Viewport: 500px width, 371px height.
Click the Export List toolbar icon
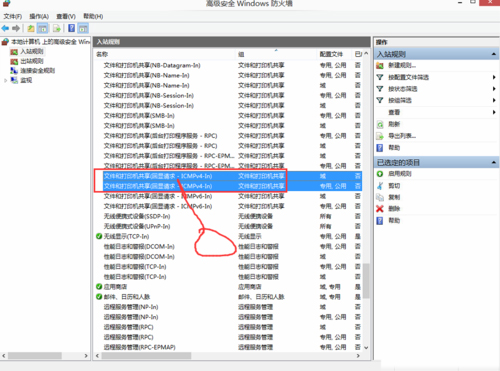coord(57,28)
